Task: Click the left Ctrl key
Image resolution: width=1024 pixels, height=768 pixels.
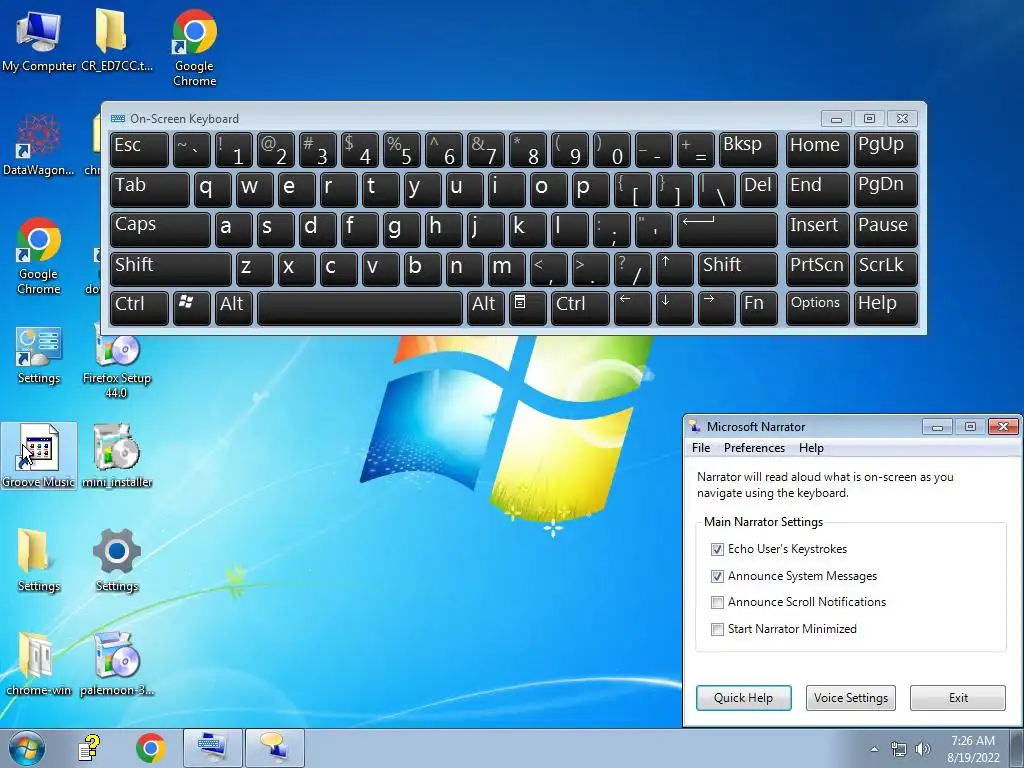Action: click(x=139, y=308)
